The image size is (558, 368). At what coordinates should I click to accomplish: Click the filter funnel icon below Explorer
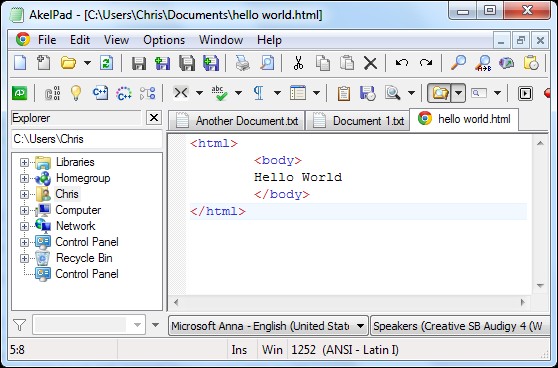coord(19,325)
